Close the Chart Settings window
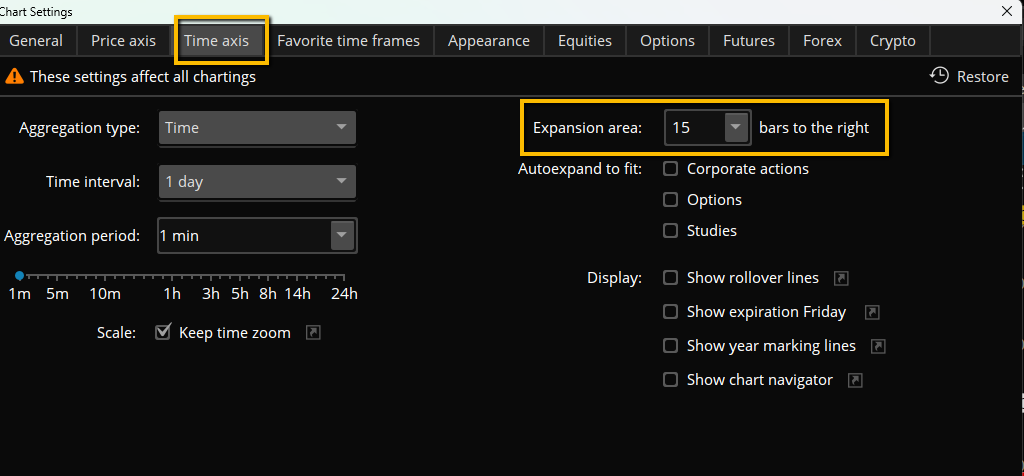Image resolution: width=1024 pixels, height=476 pixels. (1006, 10)
